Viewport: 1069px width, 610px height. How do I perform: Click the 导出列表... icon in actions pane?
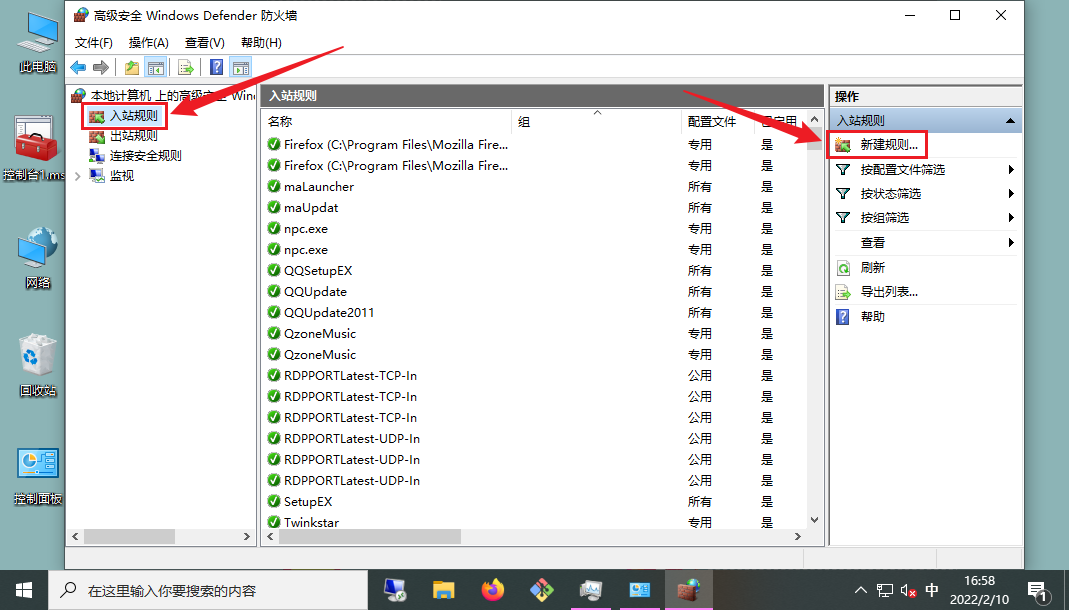pyautogui.click(x=843, y=292)
